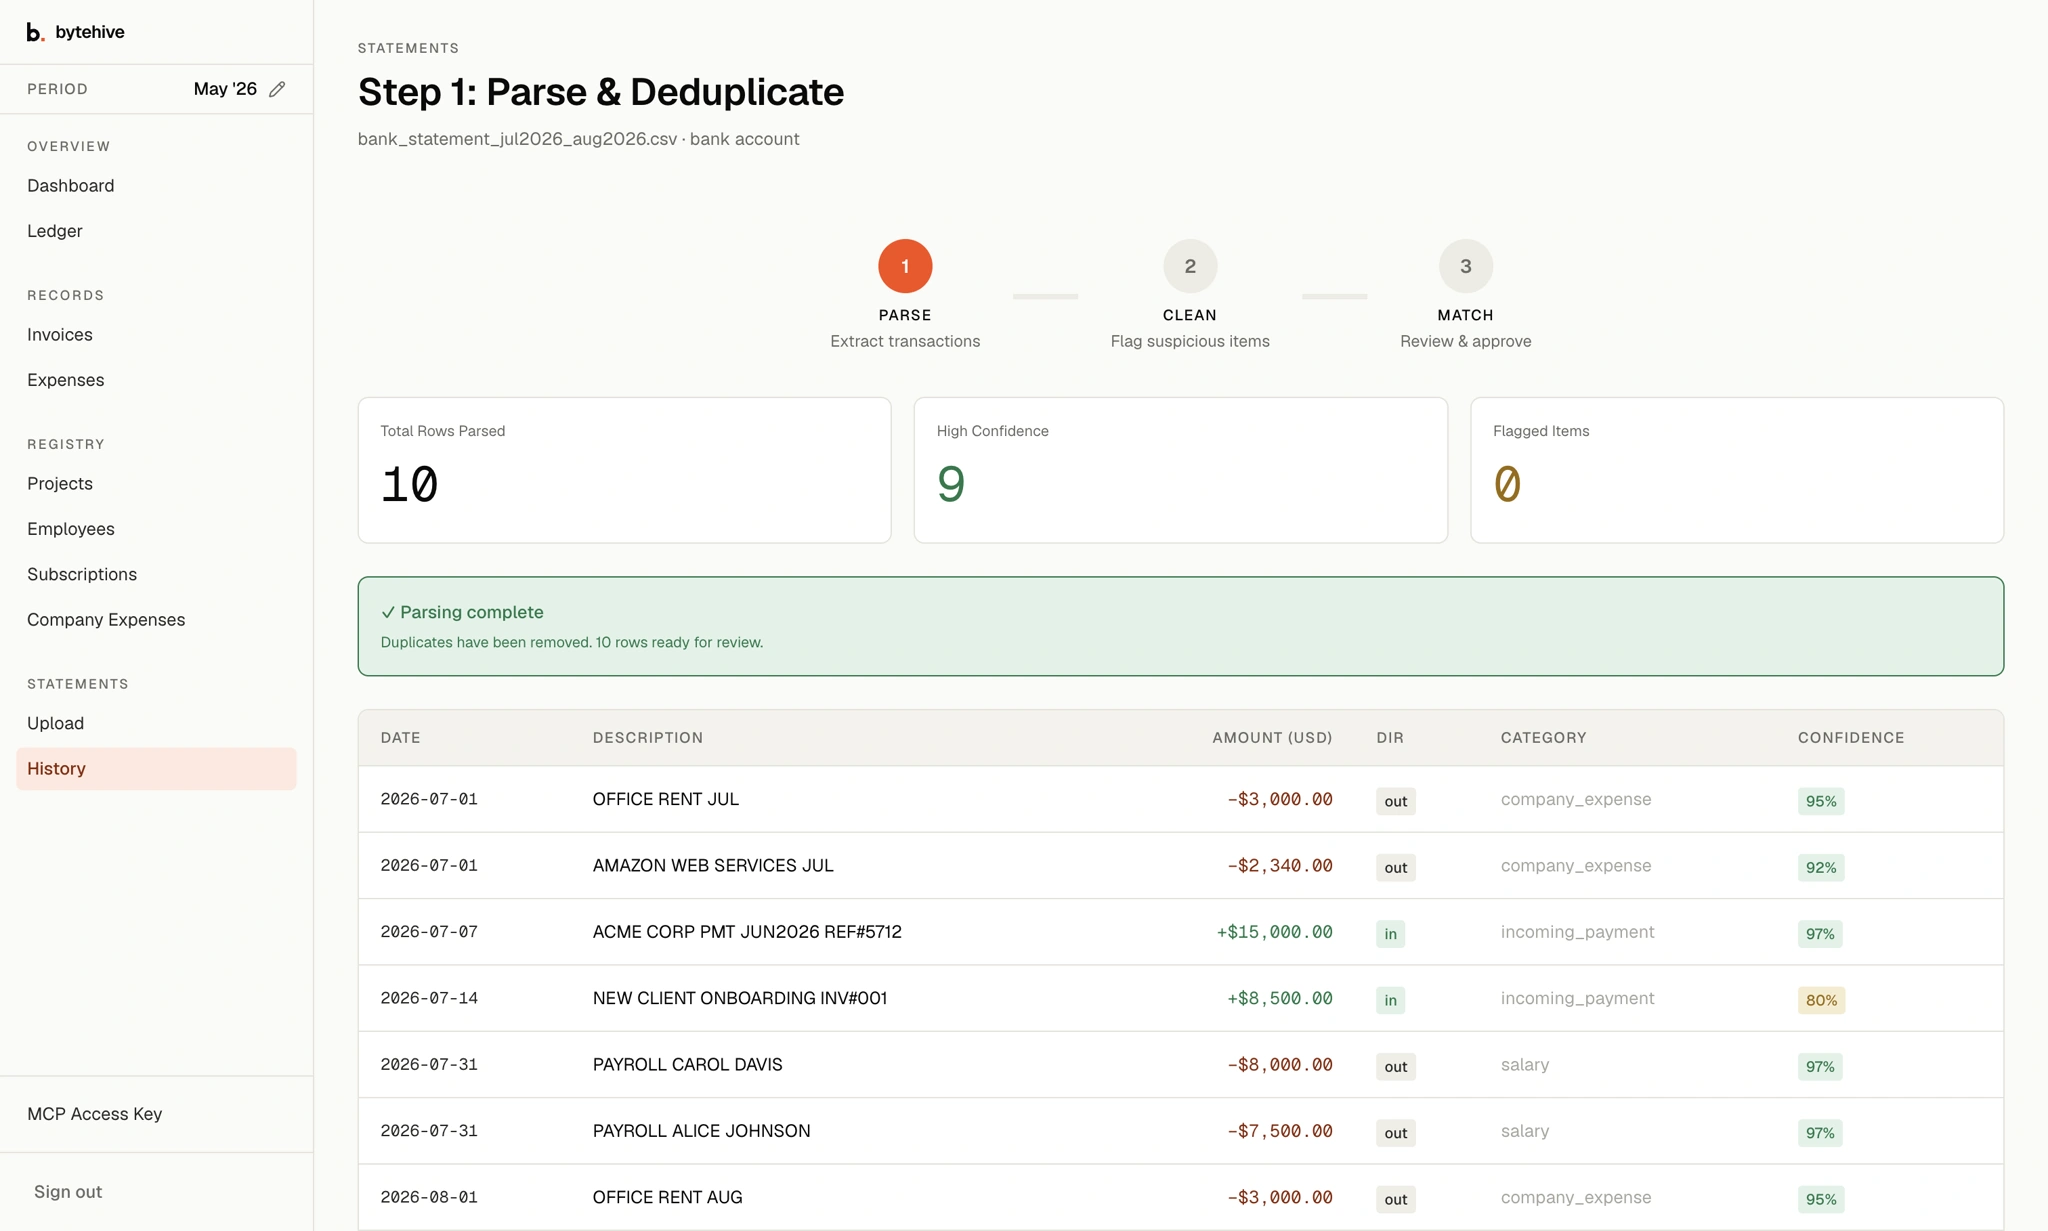This screenshot has height=1231, width=2048.
Task: Click the 2026-07-14 date cell
Action: 429,998
